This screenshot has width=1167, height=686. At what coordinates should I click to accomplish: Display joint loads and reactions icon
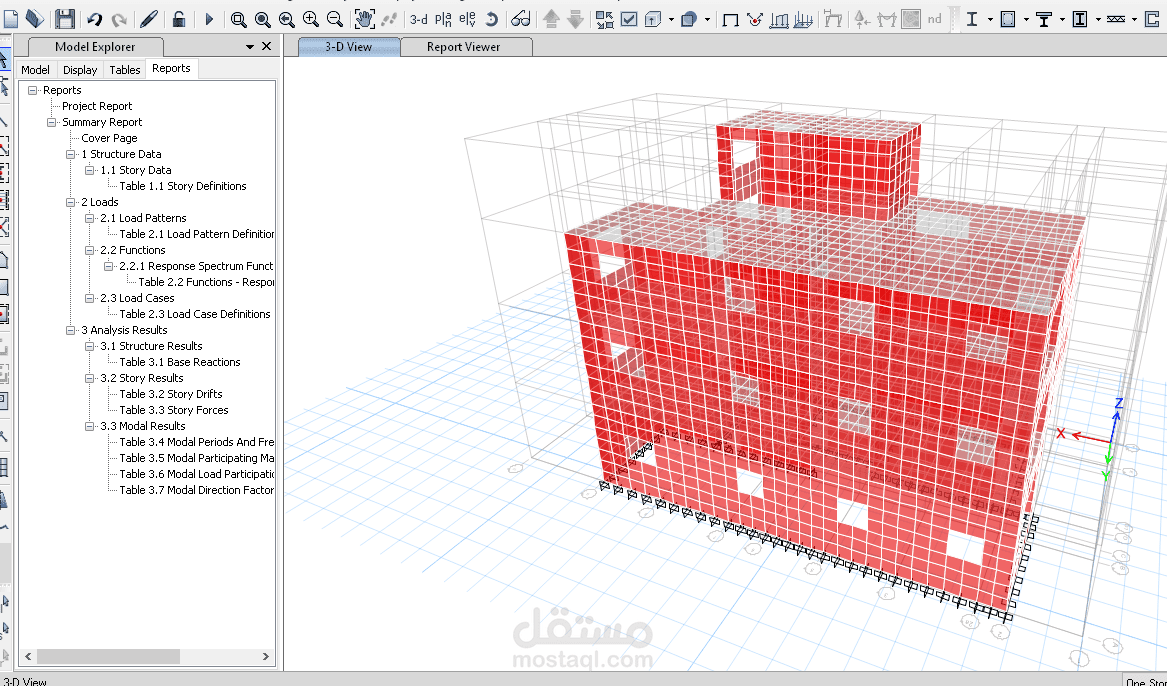click(755, 19)
